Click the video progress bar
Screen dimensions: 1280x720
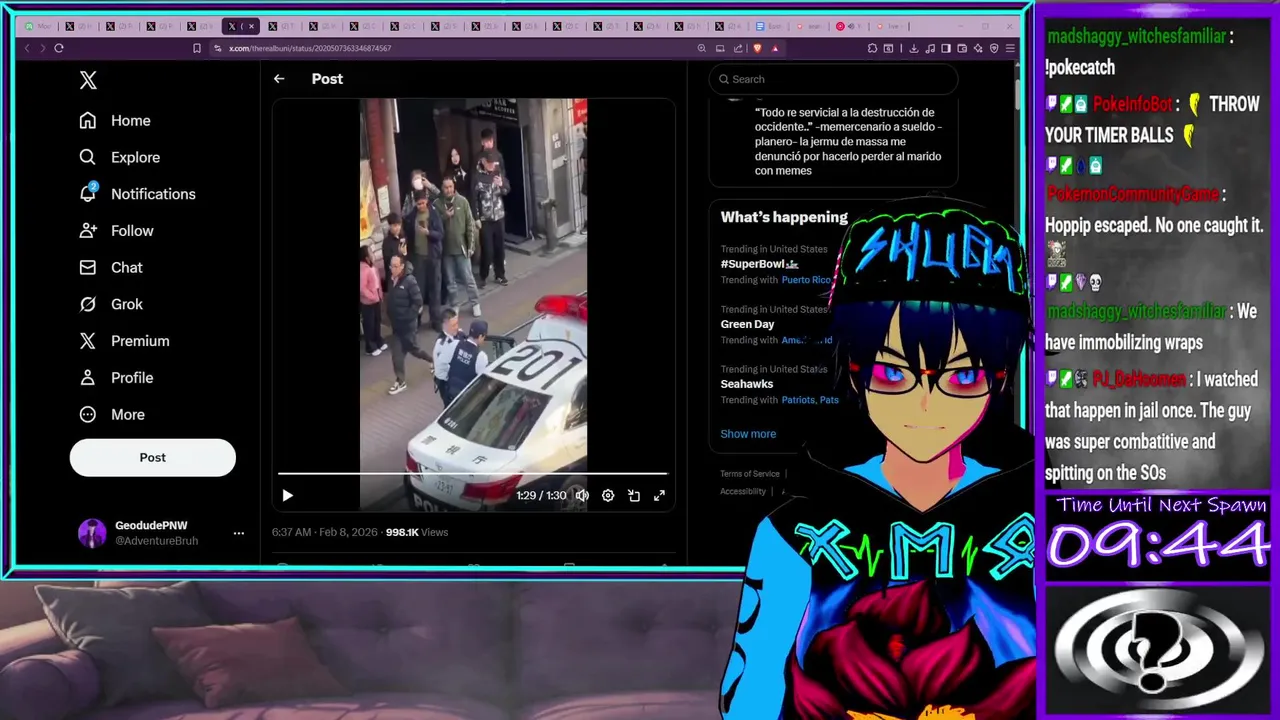472,473
